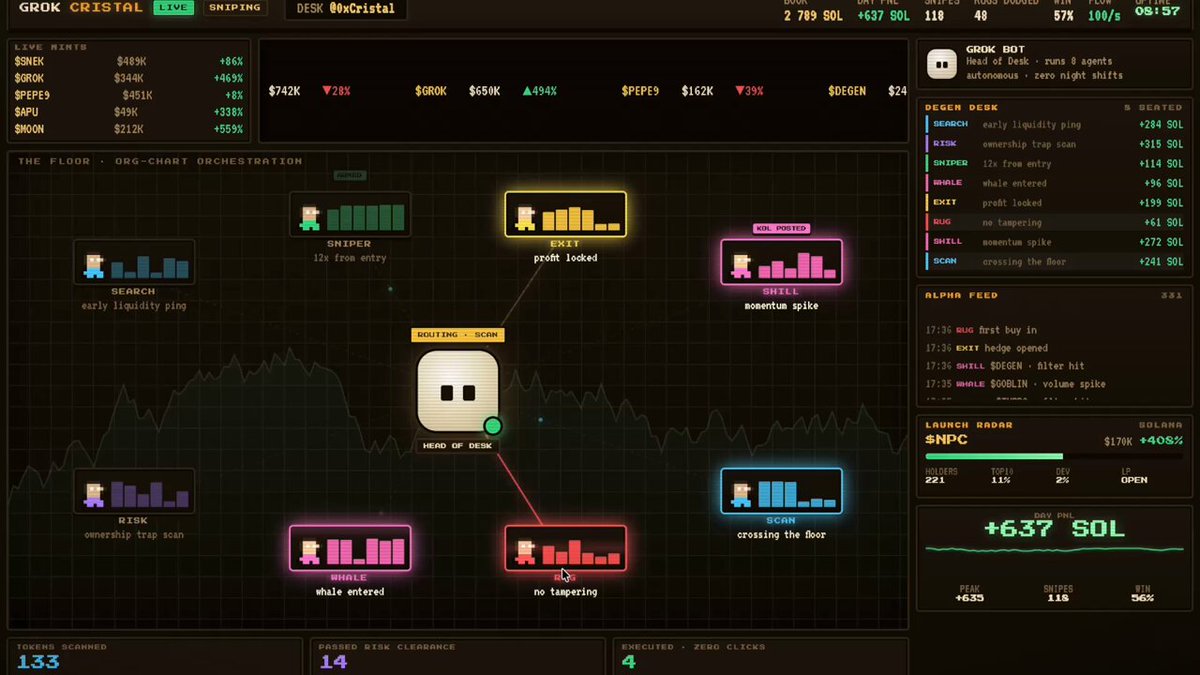Click the 'EXIT hedge opened' alpha feed entry
The width and height of the screenshot is (1200, 675).
click(986, 348)
